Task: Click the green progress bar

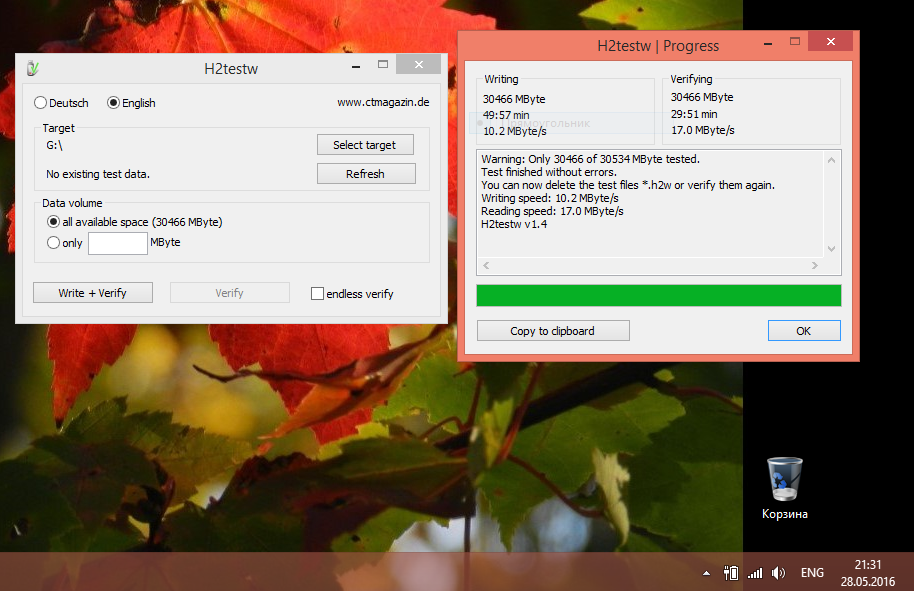Action: (x=658, y=295)
